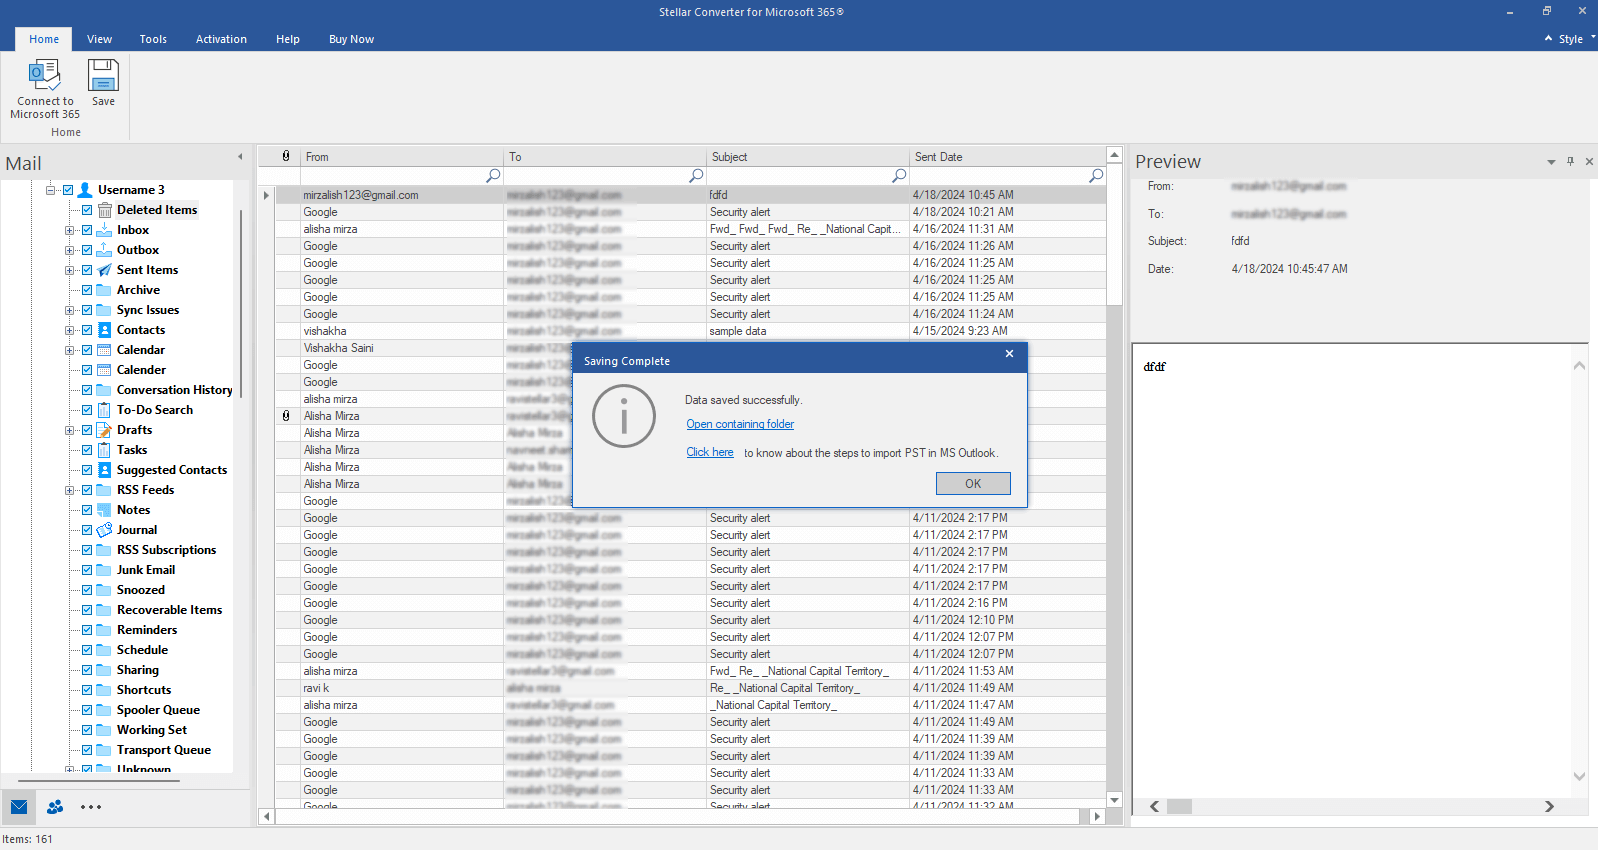Pin the Preview pane with pushpin icon
This screenshot has height=850, width=1598.
click(1570, 161)
